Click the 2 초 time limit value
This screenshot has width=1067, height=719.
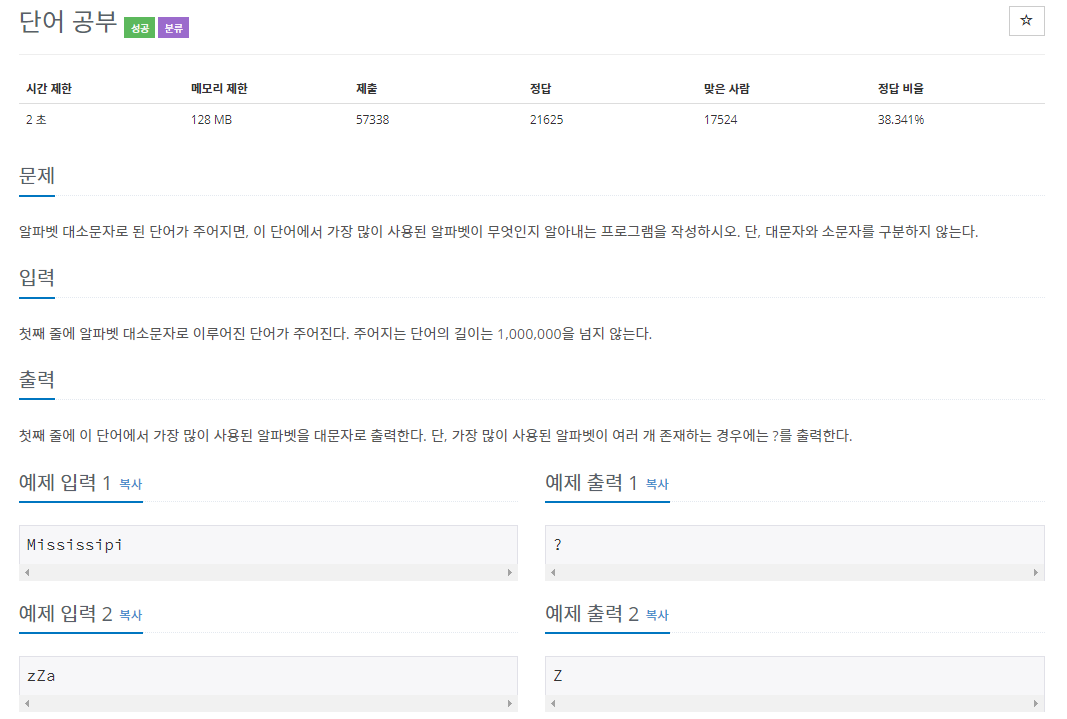36,120
